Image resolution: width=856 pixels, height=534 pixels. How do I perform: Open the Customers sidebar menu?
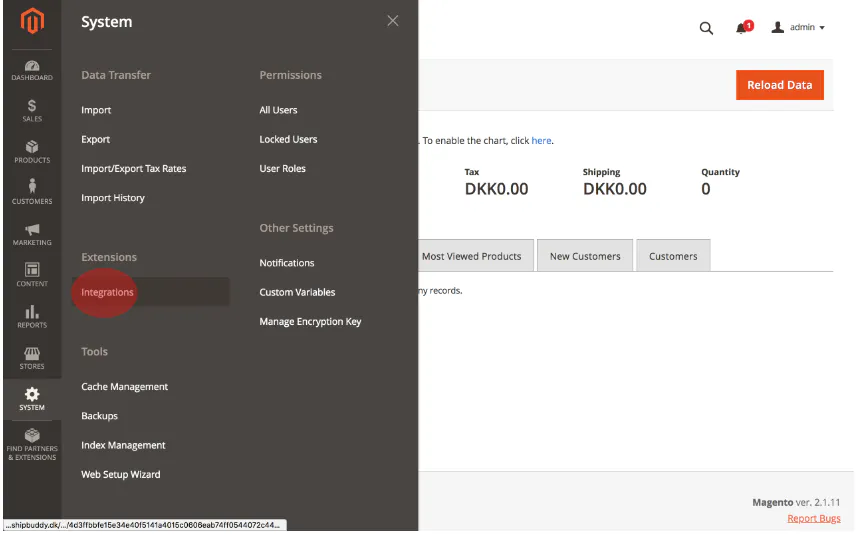(x=32, y=192)
